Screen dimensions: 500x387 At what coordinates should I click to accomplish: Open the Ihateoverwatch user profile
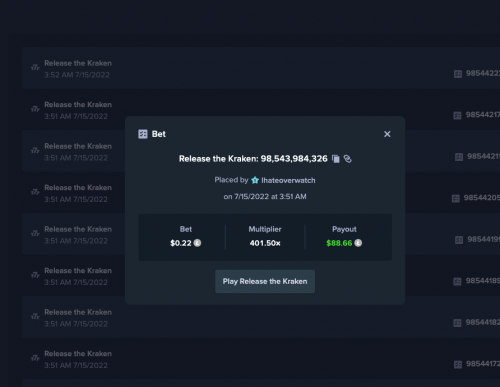point(288,180)
